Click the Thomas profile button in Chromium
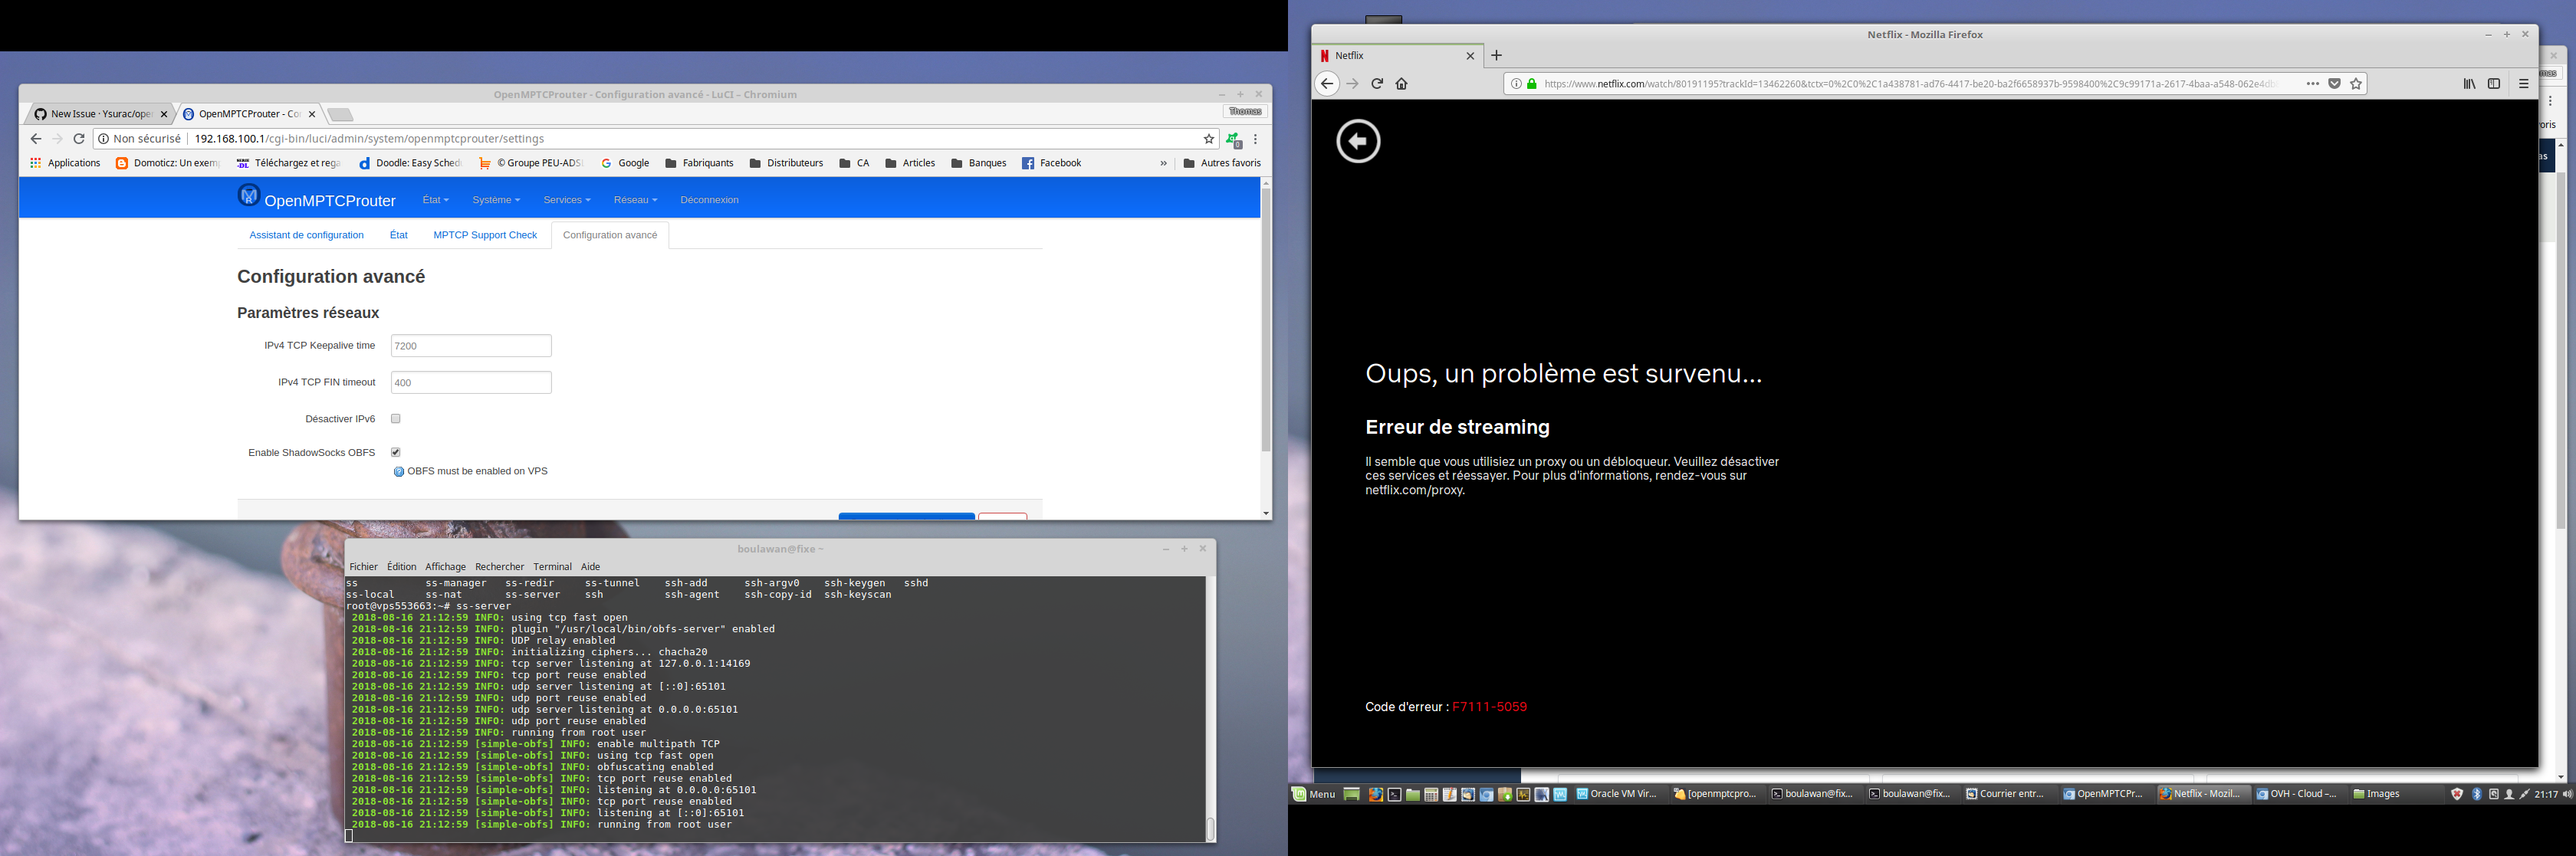This screenshot has width=2576, height=856. [x=1245, y=111]
